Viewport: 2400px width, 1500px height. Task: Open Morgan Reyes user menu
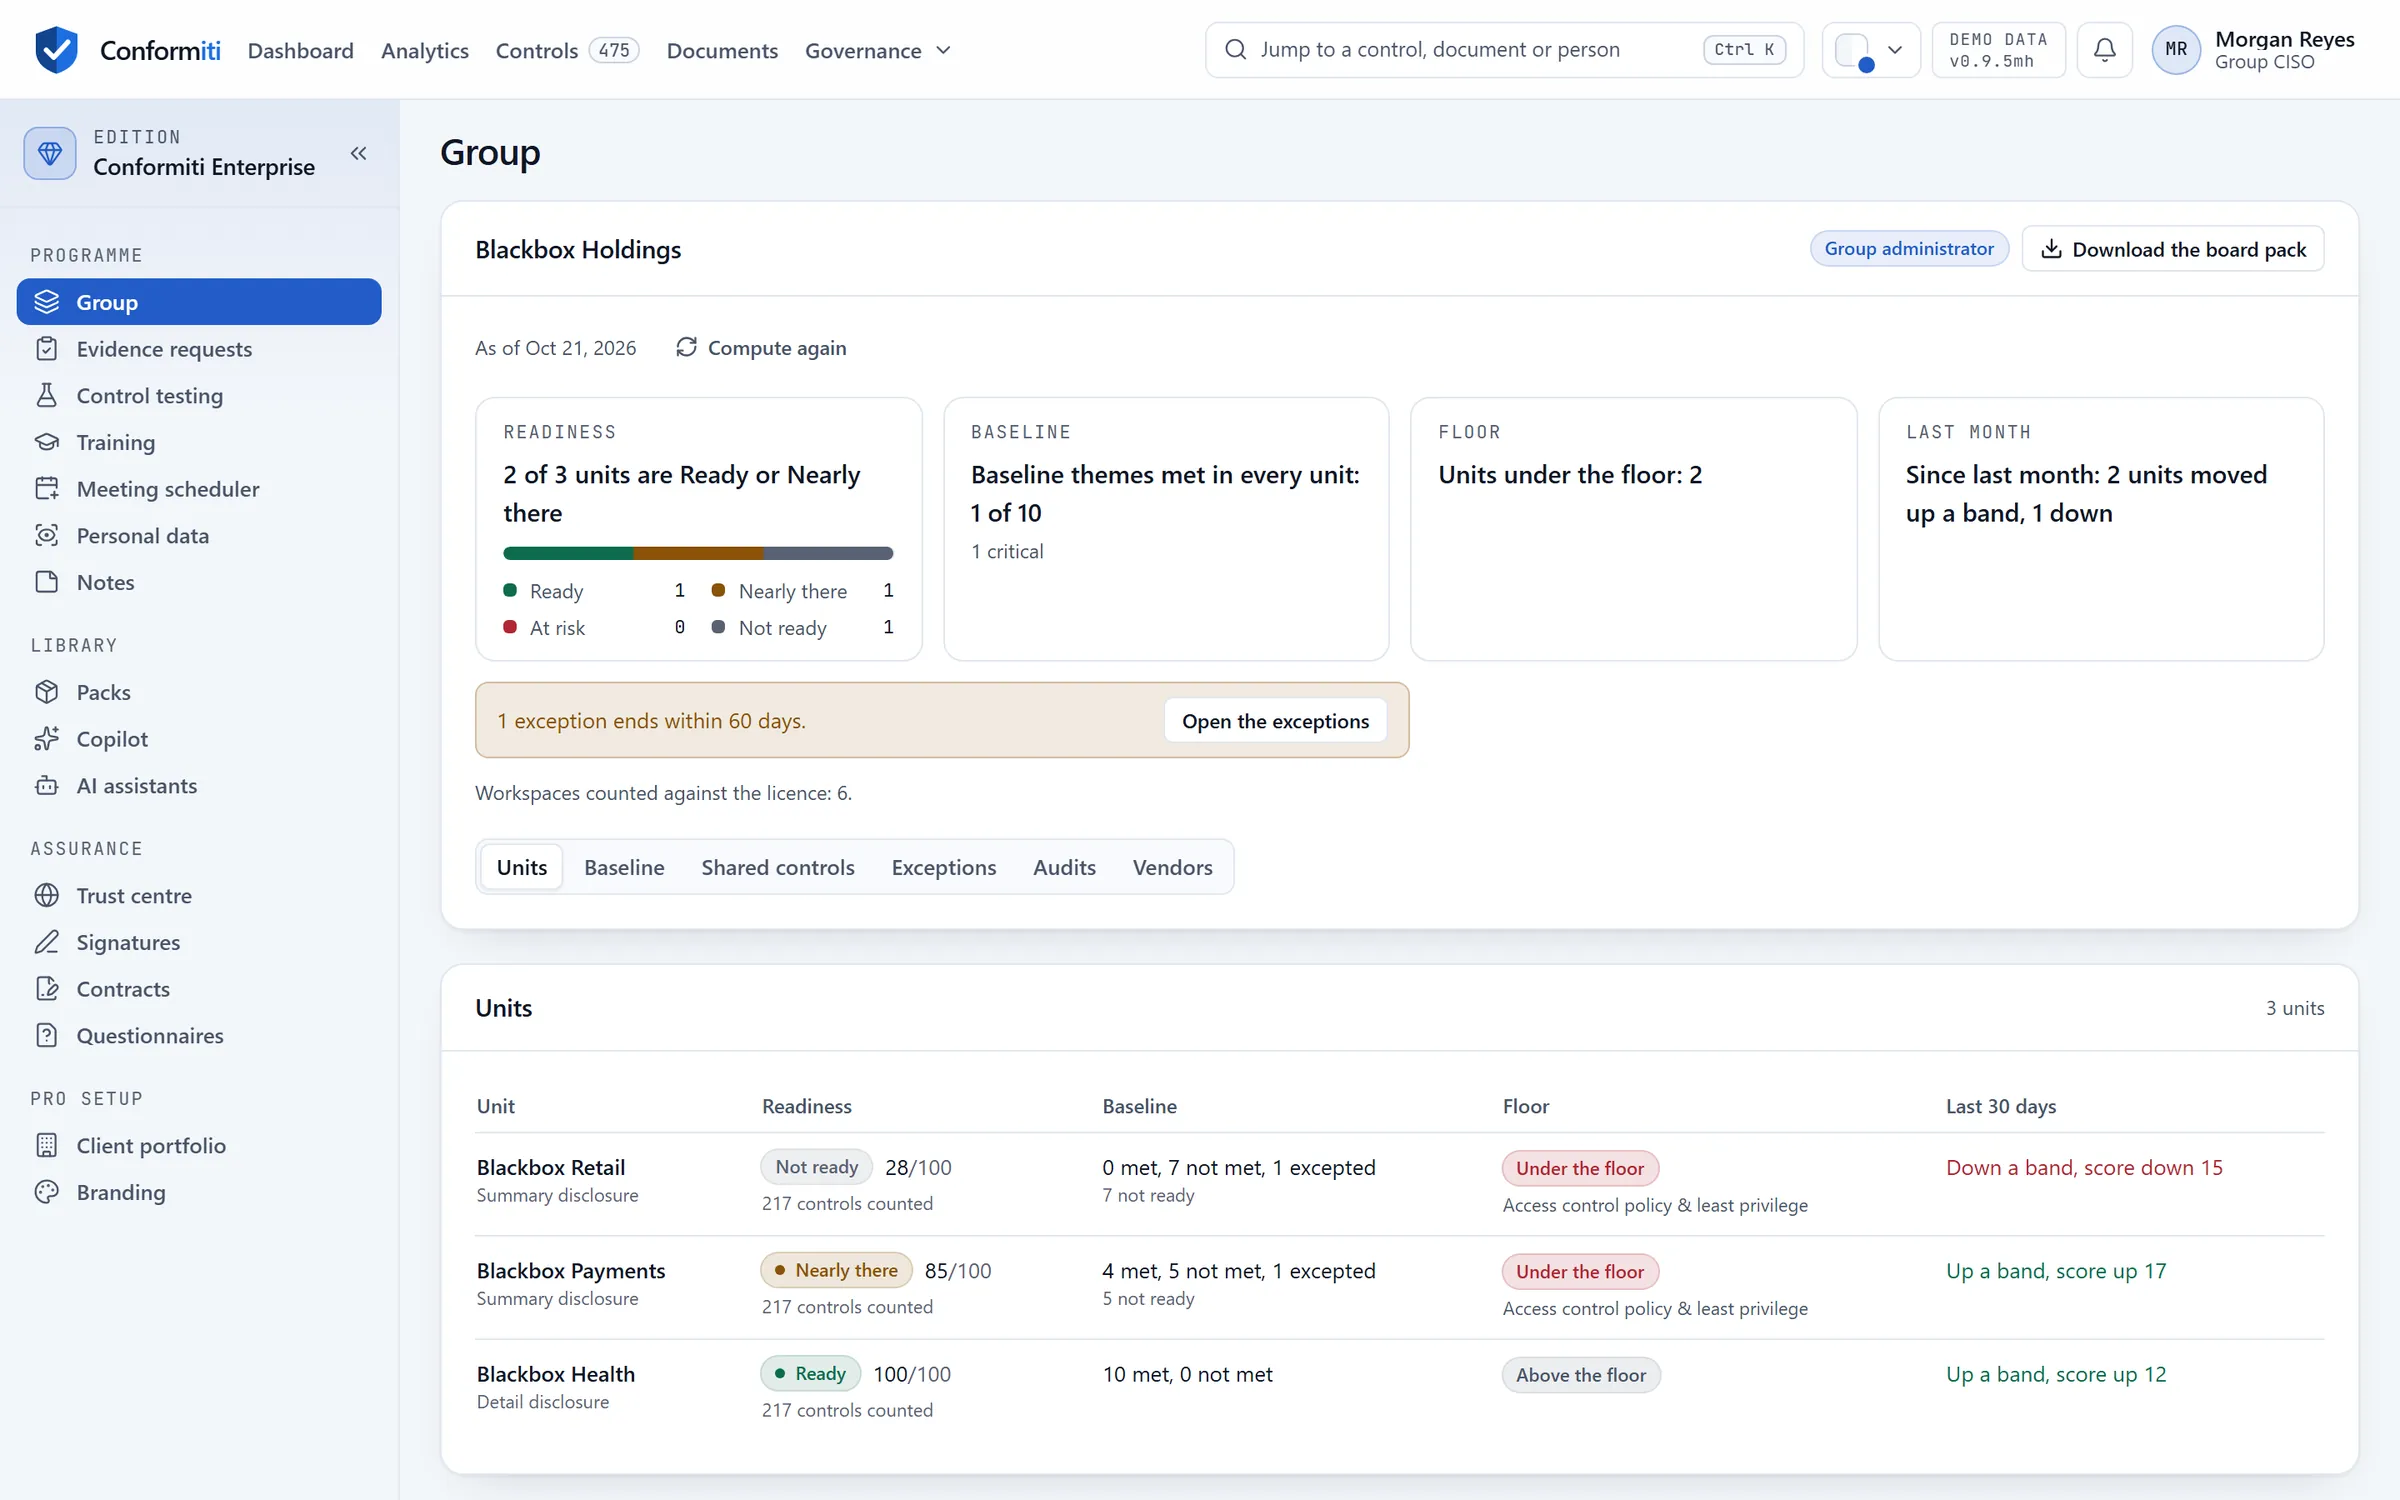(x=2253, y=50)
